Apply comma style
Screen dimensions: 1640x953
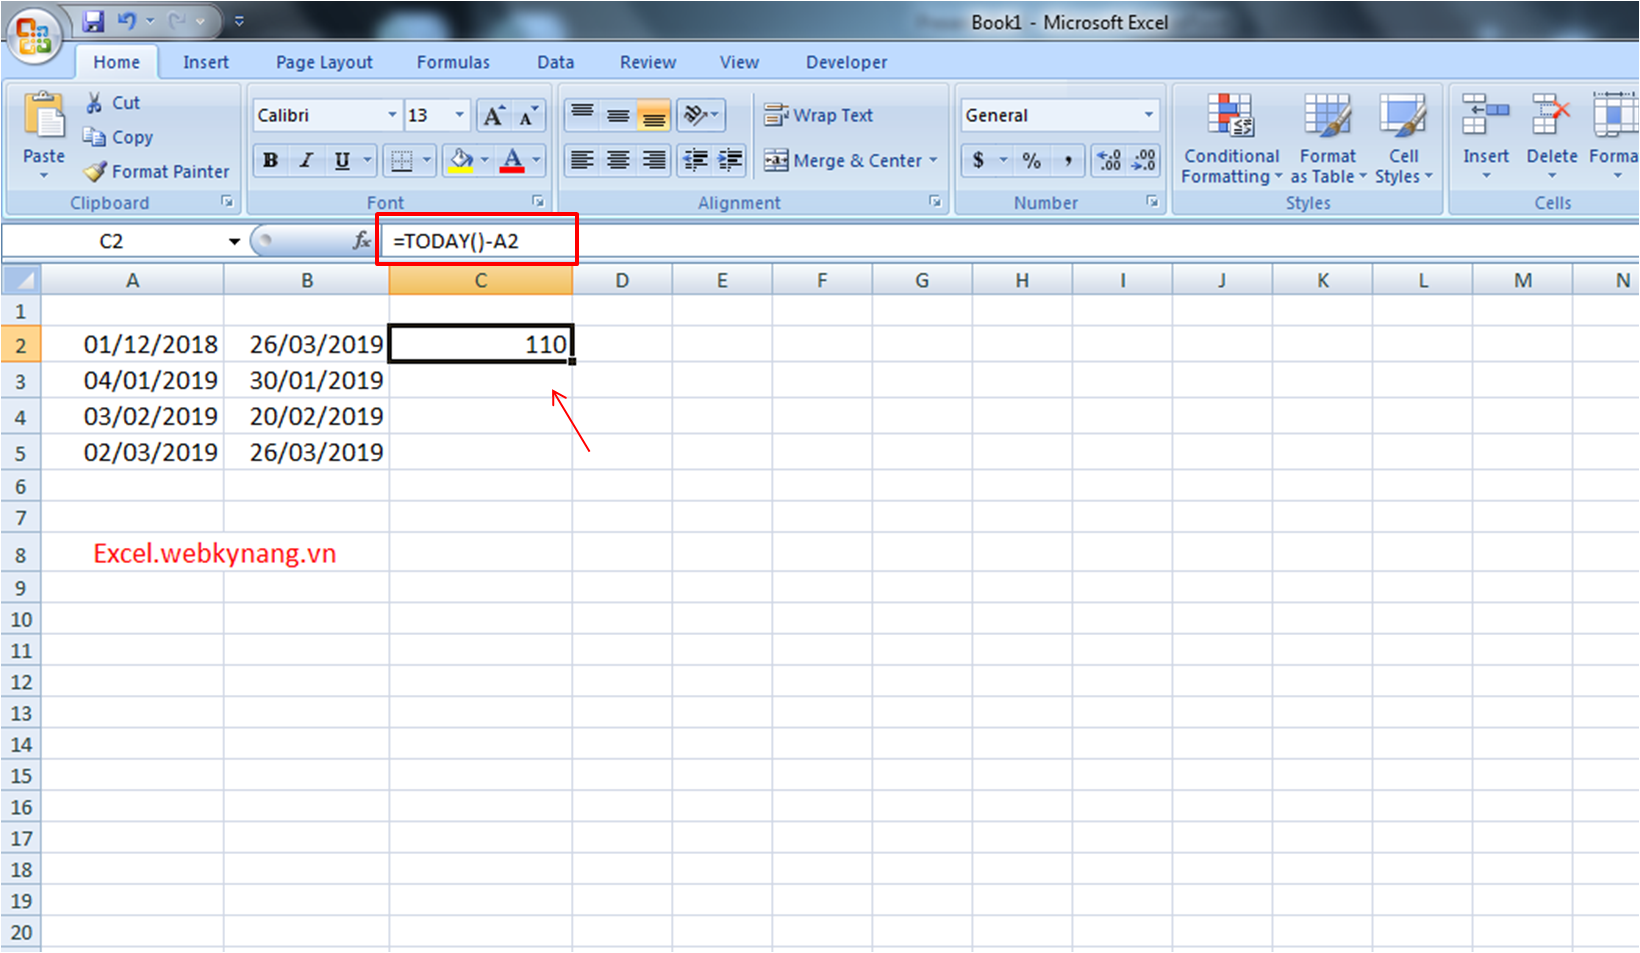[1068, 160]
